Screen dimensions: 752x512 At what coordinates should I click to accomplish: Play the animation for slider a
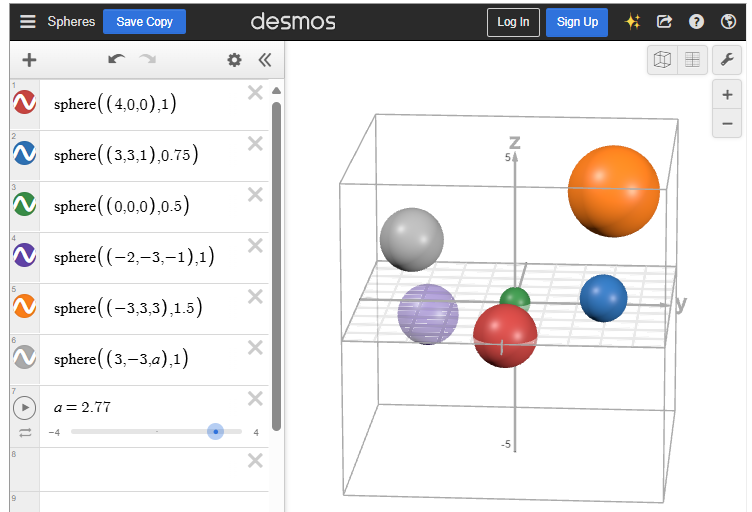(x=24, y=407)
